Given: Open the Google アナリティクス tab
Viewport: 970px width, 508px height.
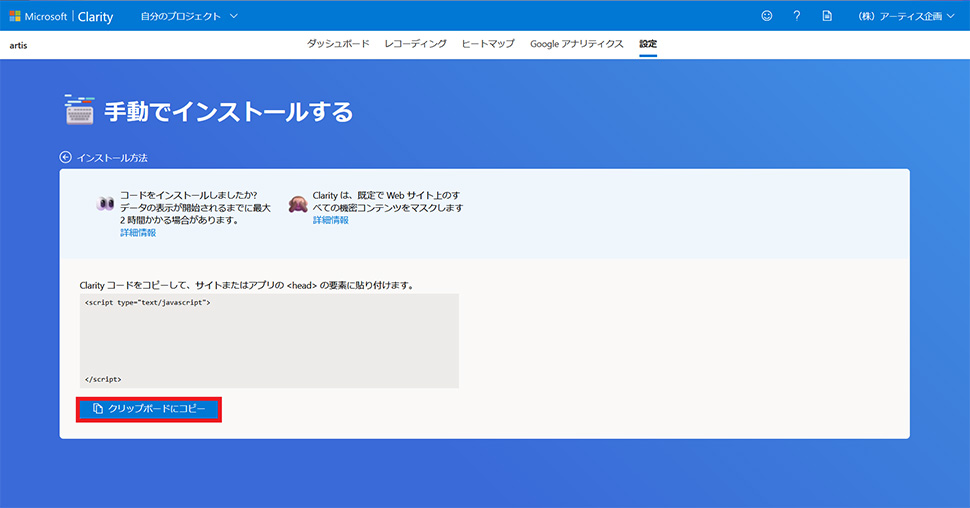Looking at the screenshot, I should pos(577,43).
